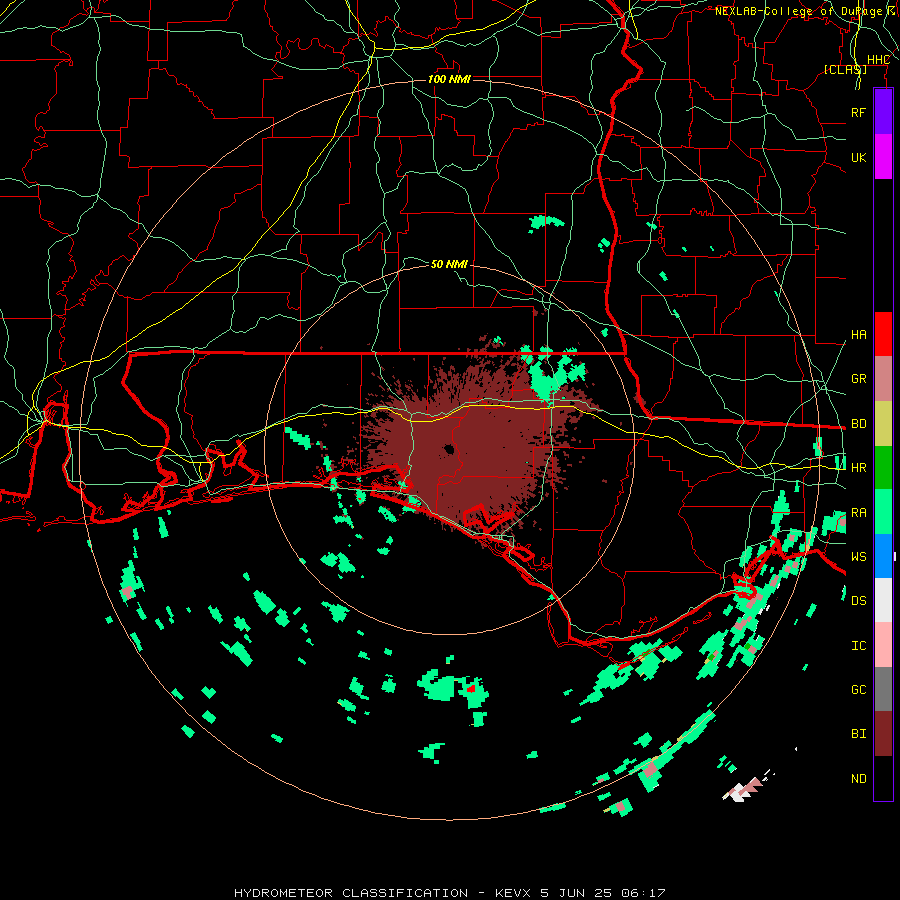Click the HR legend label
The height and width of the screenshot is (900, 900).
pyautogui.click(x=858, y=468)
